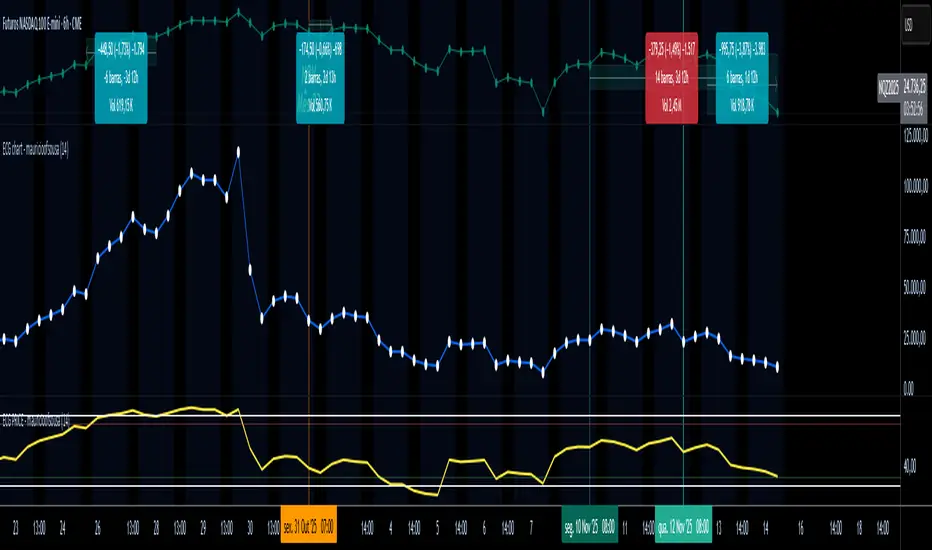932x550 pixels.
Task: Select the -6 barras measurement box
Action: [121, 78]
